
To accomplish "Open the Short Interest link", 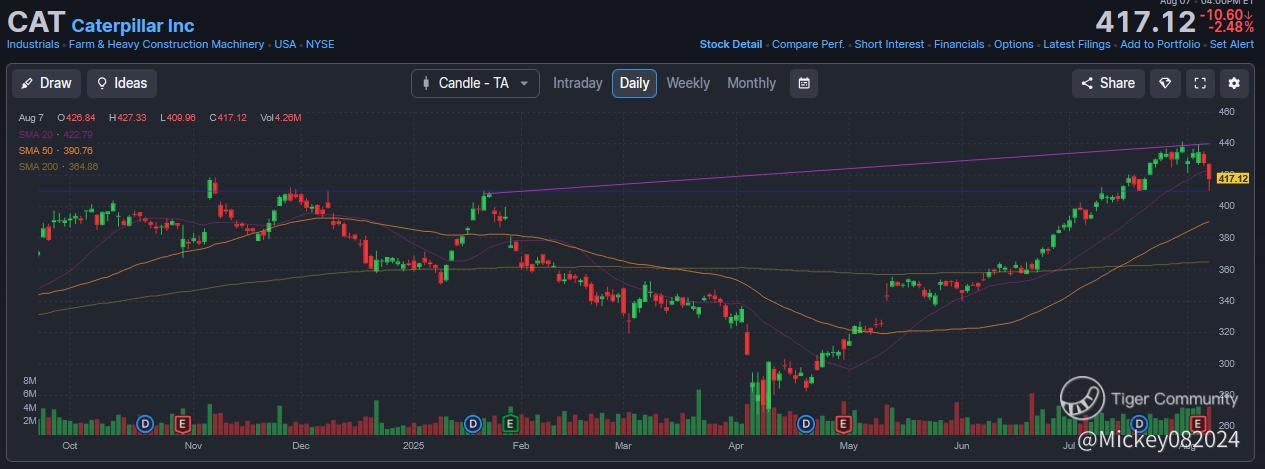I will pos(889,45).
